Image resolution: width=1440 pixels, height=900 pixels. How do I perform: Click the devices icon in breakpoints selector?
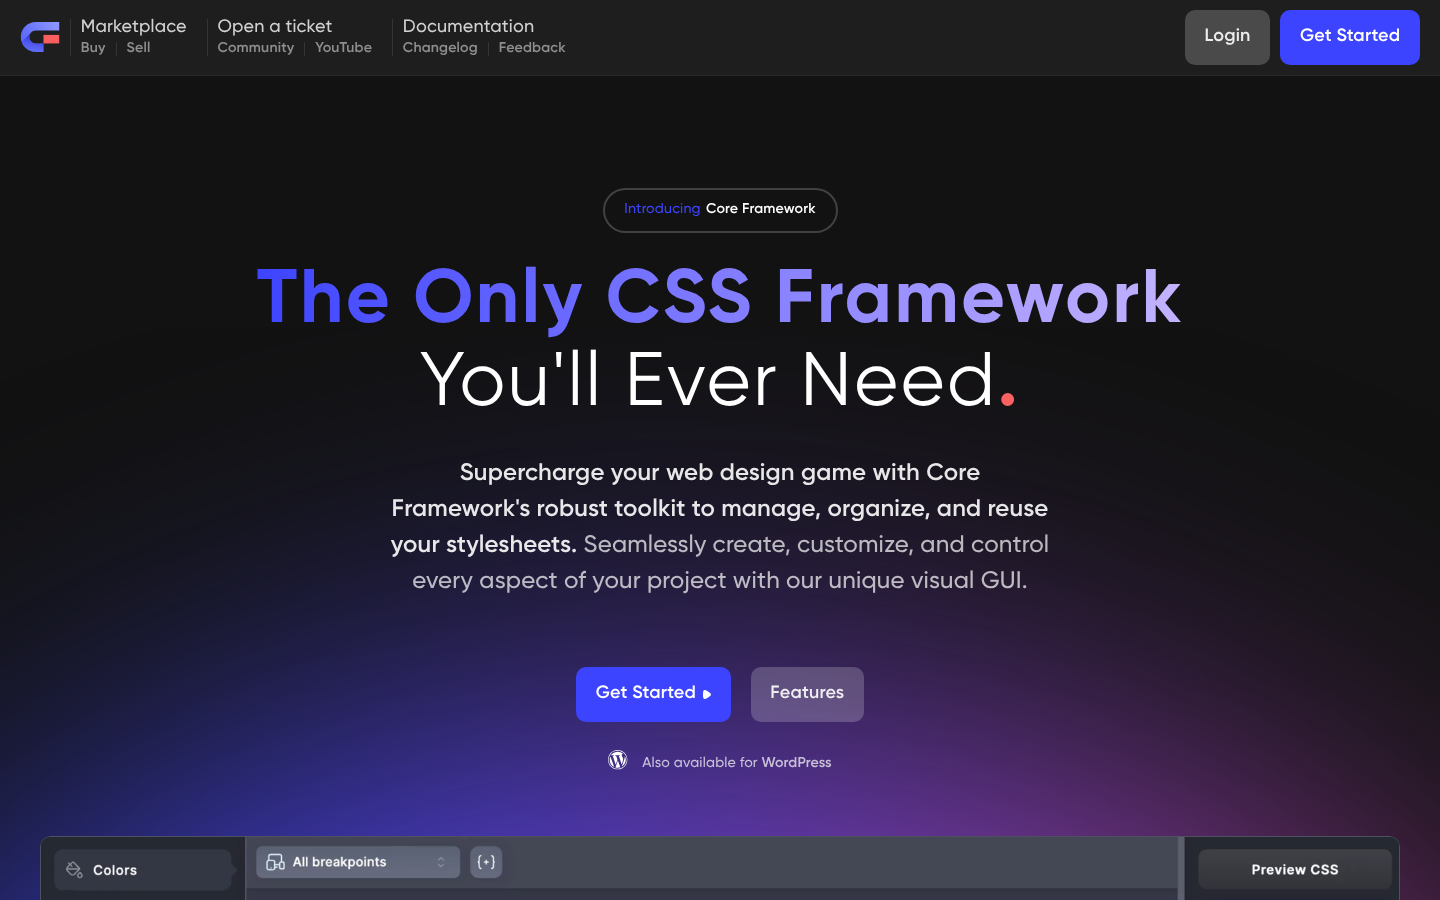click(275, 862)
